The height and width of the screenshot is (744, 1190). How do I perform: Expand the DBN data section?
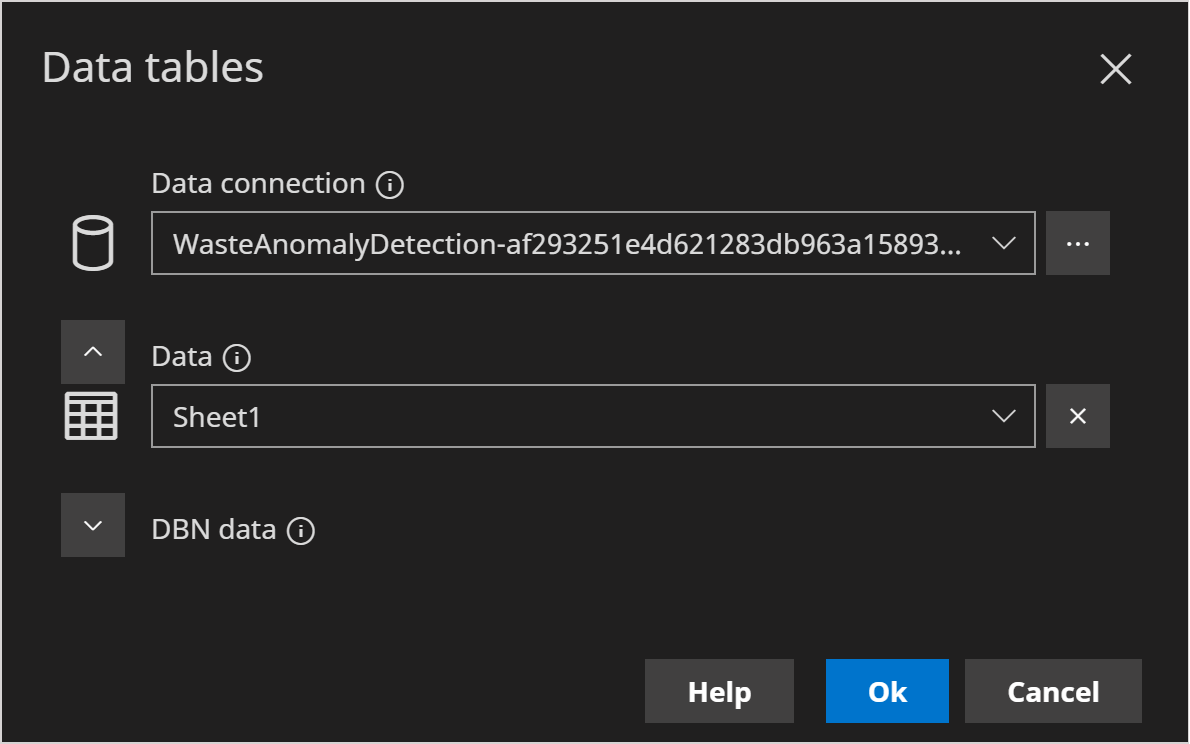(93, 524)
